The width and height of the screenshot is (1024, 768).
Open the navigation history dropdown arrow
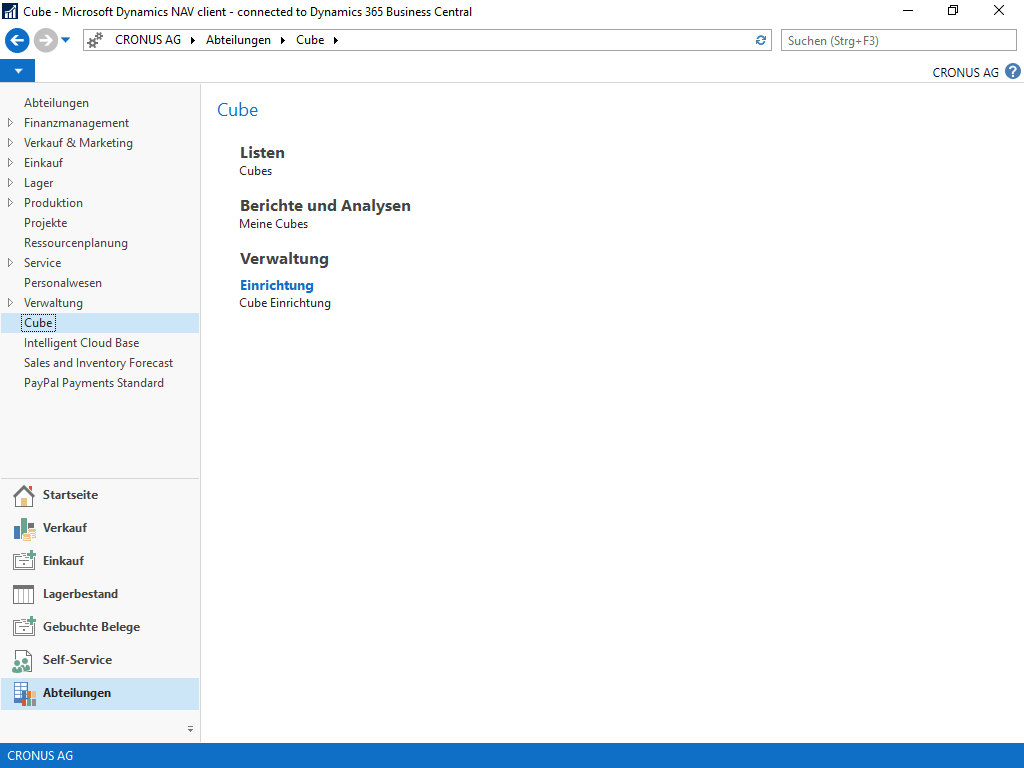tap(65, 40)
